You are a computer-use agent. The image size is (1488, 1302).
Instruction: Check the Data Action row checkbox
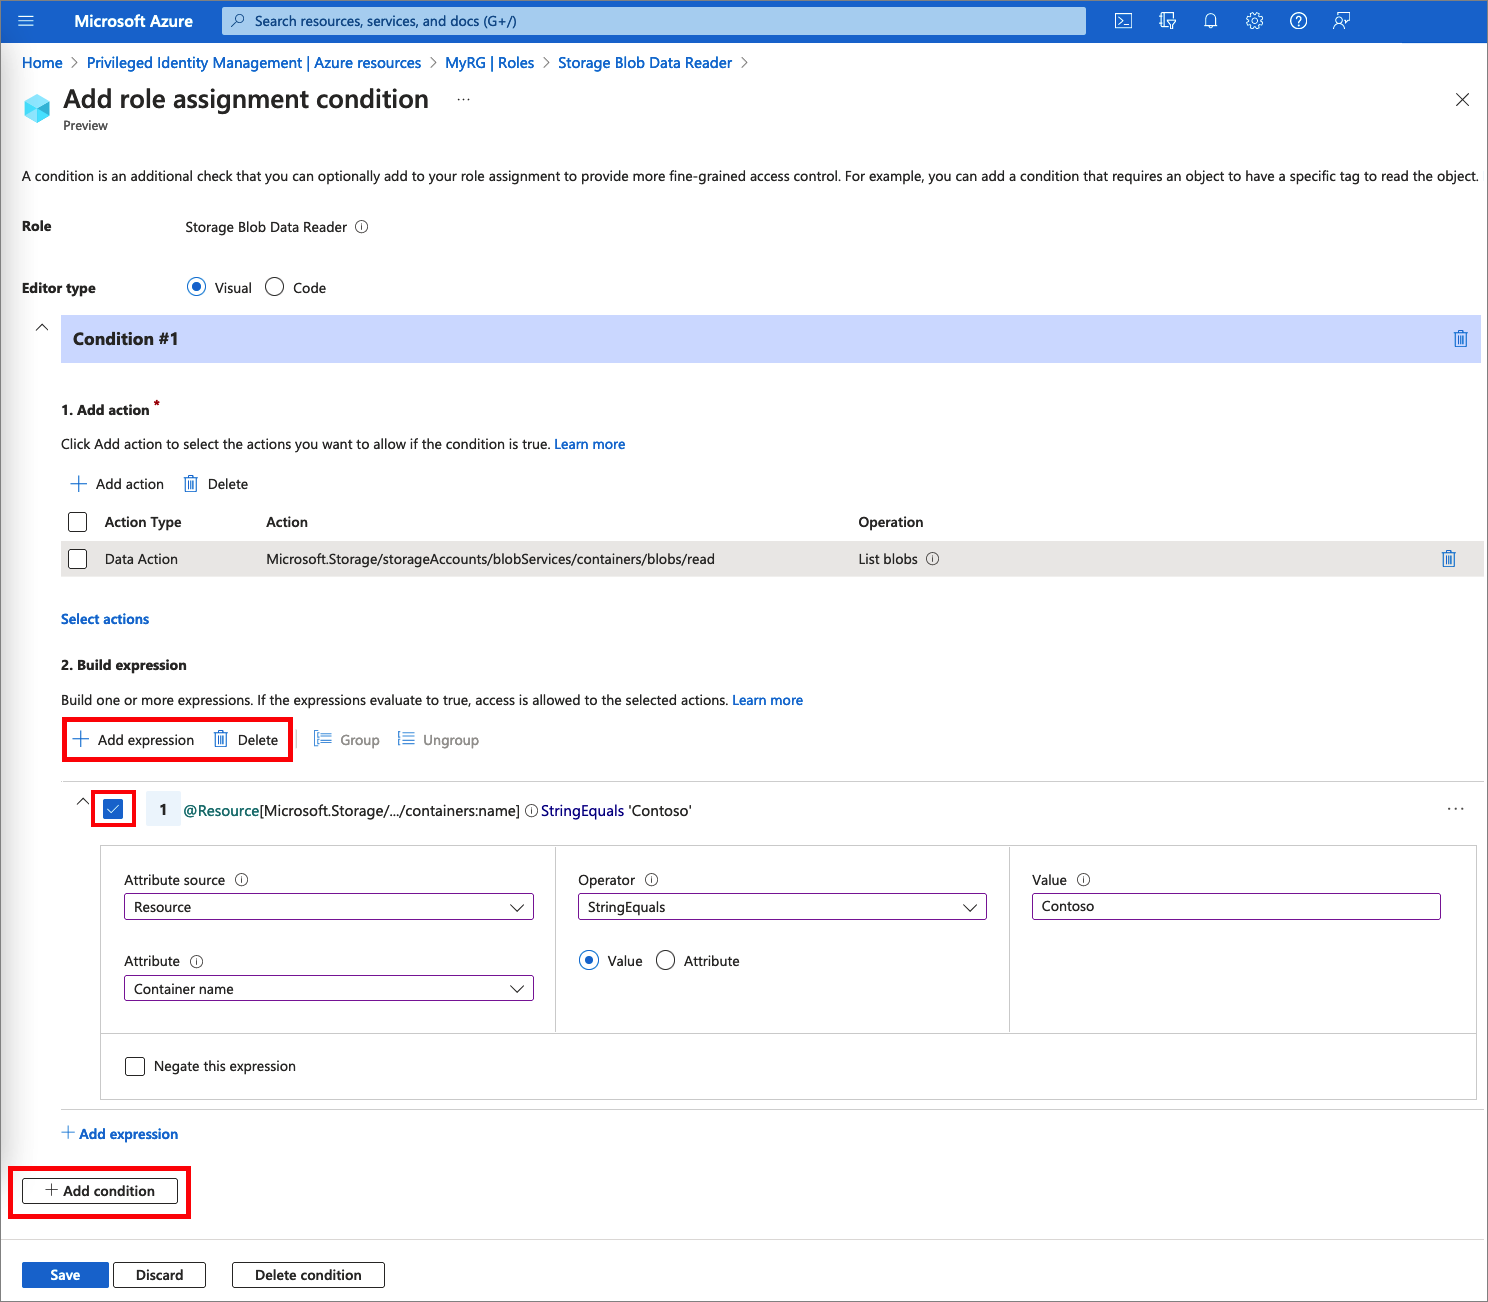point(78,559)
